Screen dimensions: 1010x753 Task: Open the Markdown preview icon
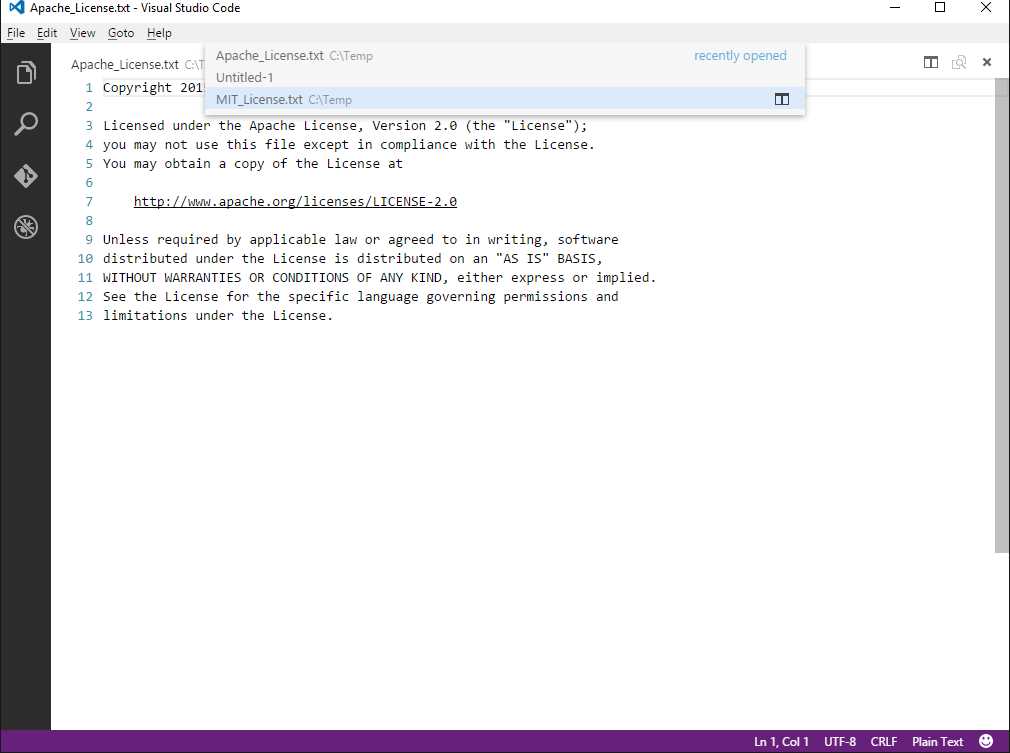[x=959, y=61]
